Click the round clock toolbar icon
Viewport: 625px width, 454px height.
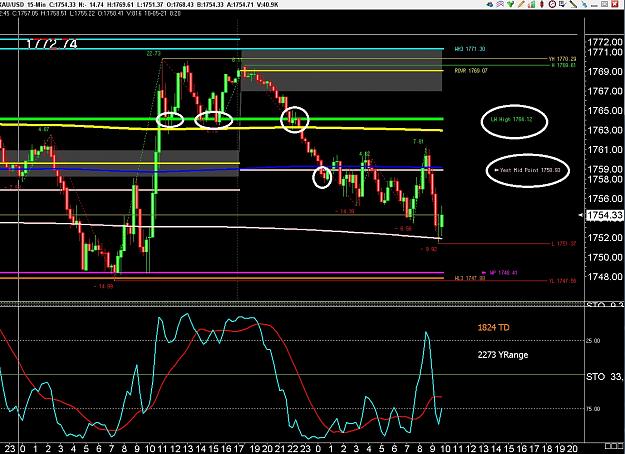[552, 4]
